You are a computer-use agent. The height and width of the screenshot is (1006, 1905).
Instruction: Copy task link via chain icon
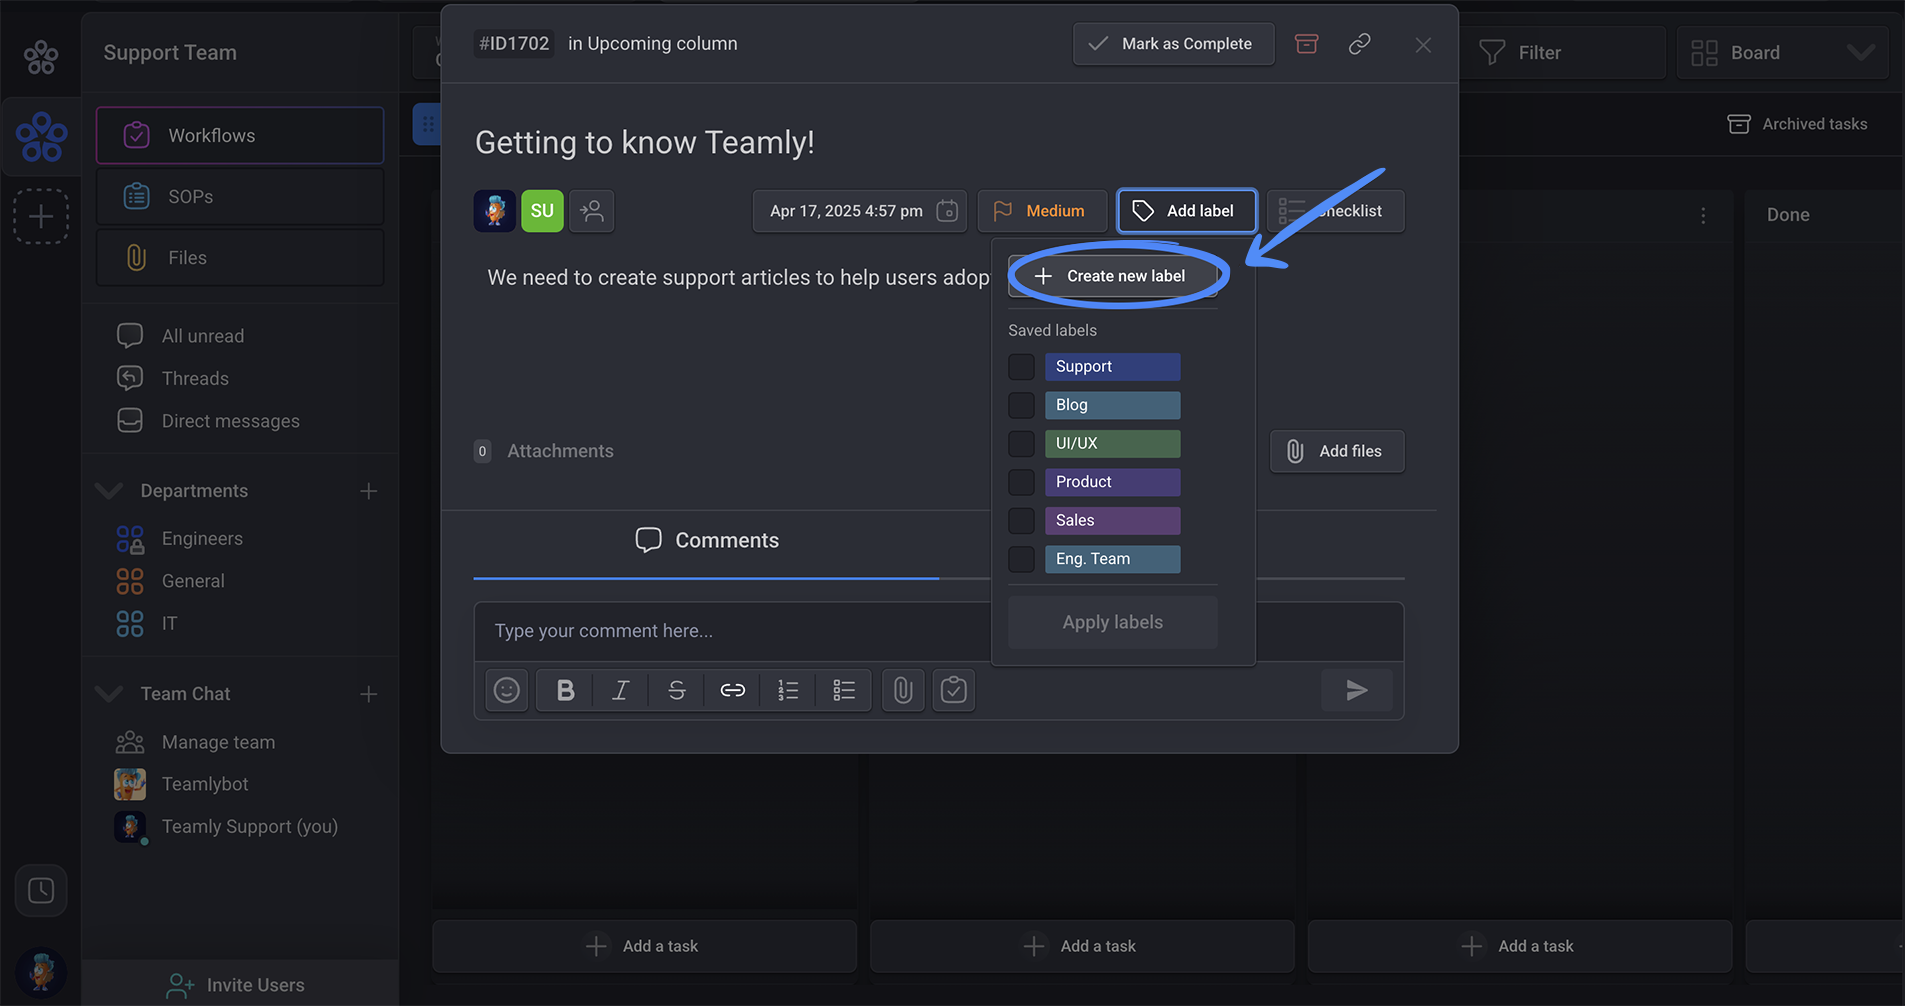point(1359,44)
